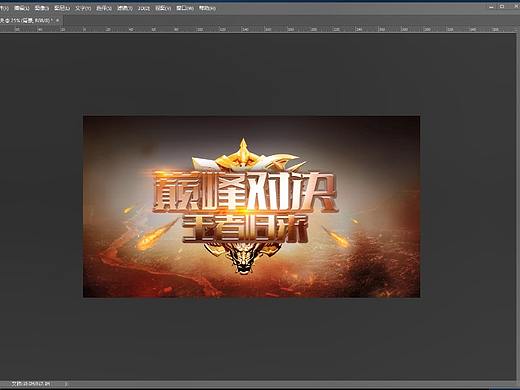Open the 选择 (Select) menu

click(104, 8)
